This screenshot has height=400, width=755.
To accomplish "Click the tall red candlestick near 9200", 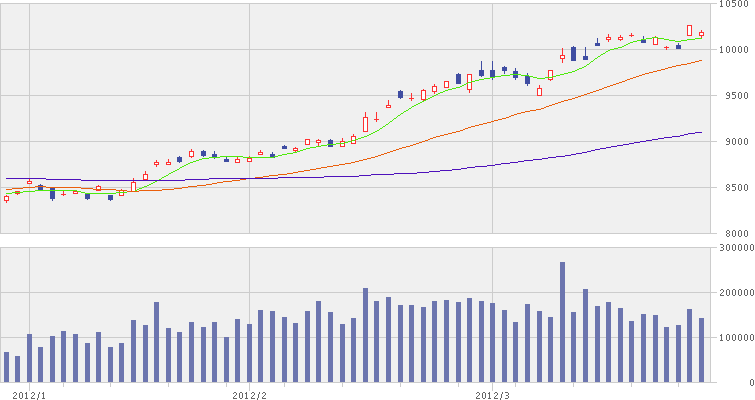I will click(365, 124).
